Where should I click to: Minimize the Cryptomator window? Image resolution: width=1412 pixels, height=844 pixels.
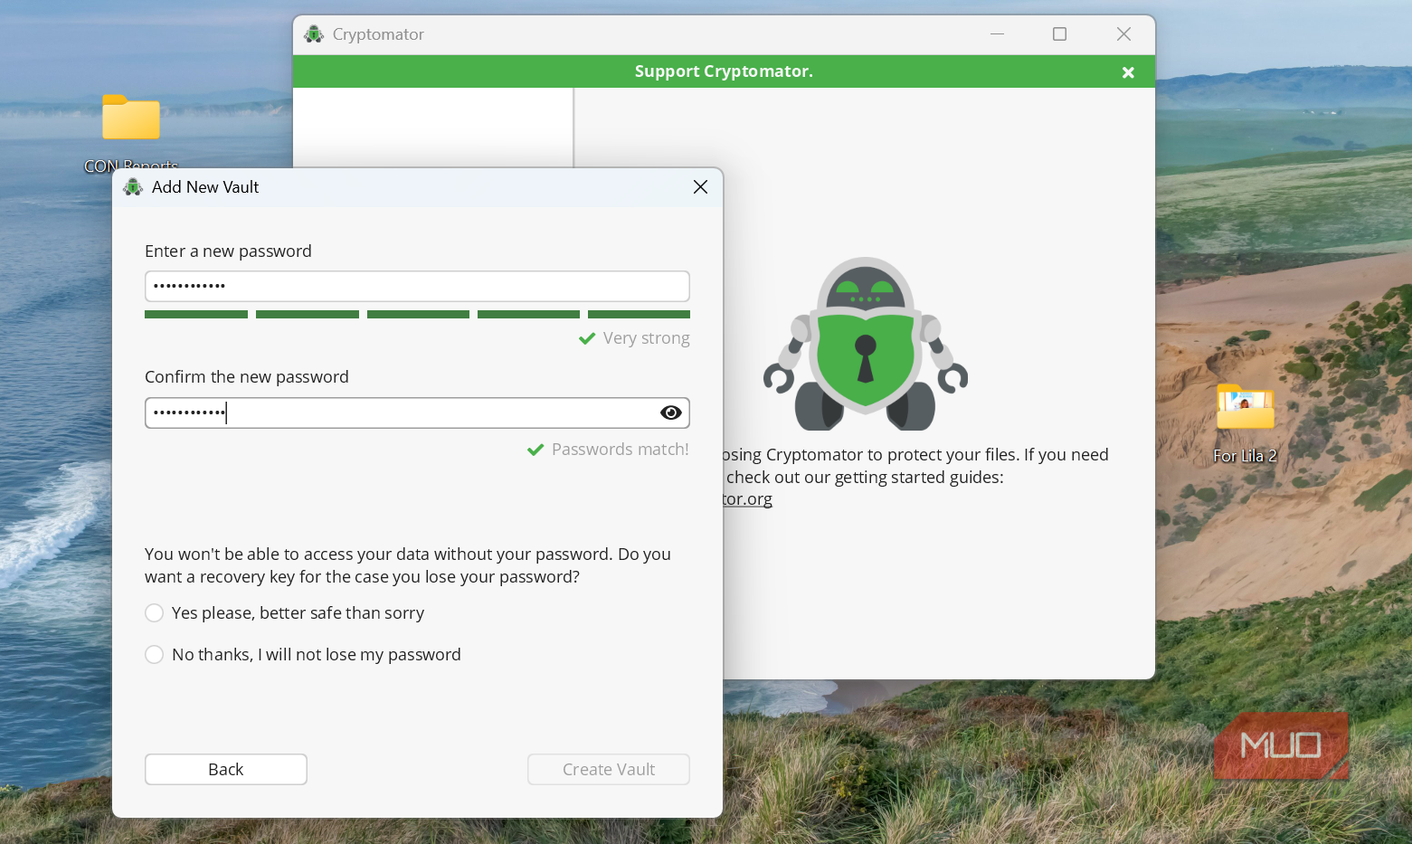click(997, 34)
